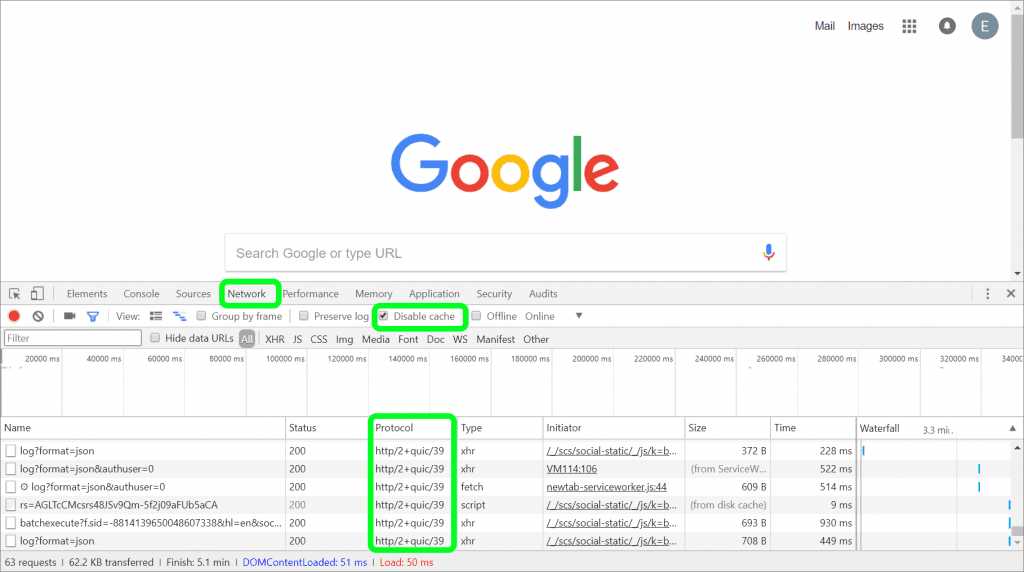This screenshot has width=1024, height=572.
Task: Click the Google search box
Action: click(505, 253)
